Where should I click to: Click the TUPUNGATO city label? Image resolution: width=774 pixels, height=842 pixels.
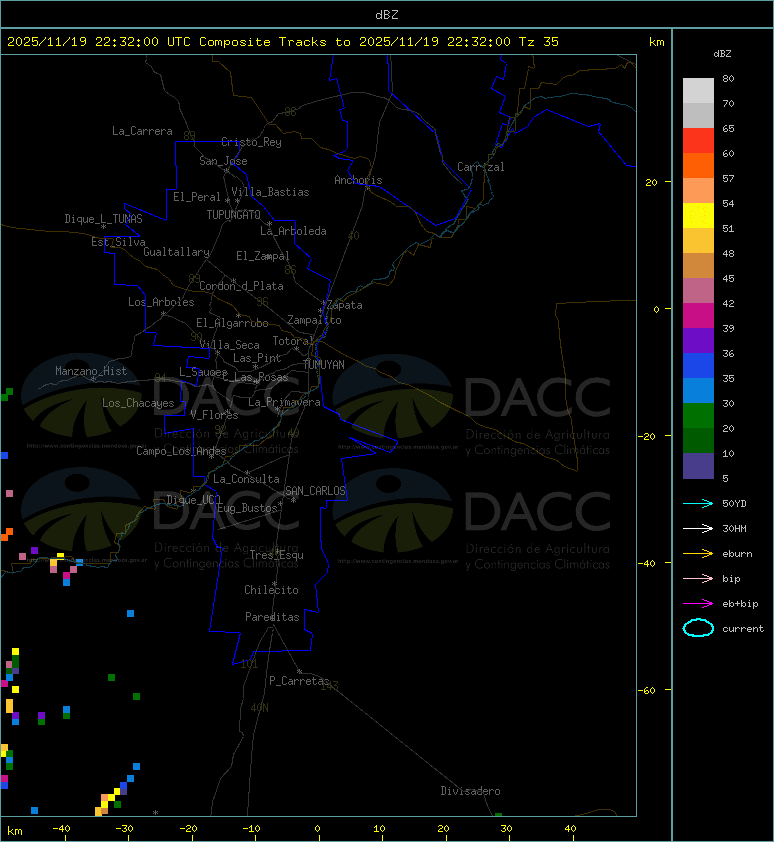(x=234, y=215)
